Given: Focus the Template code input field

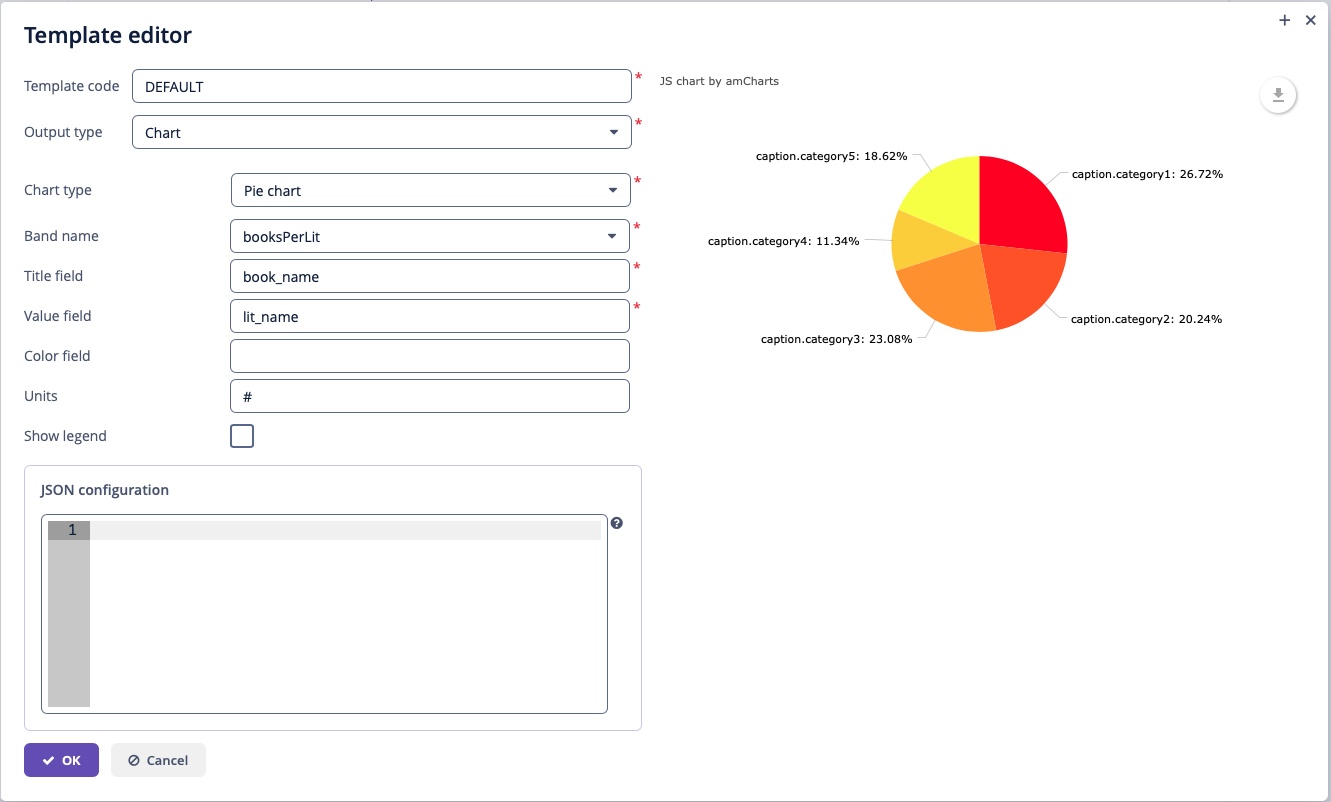Looking at the screenshot, I should (x=382, y=86).
